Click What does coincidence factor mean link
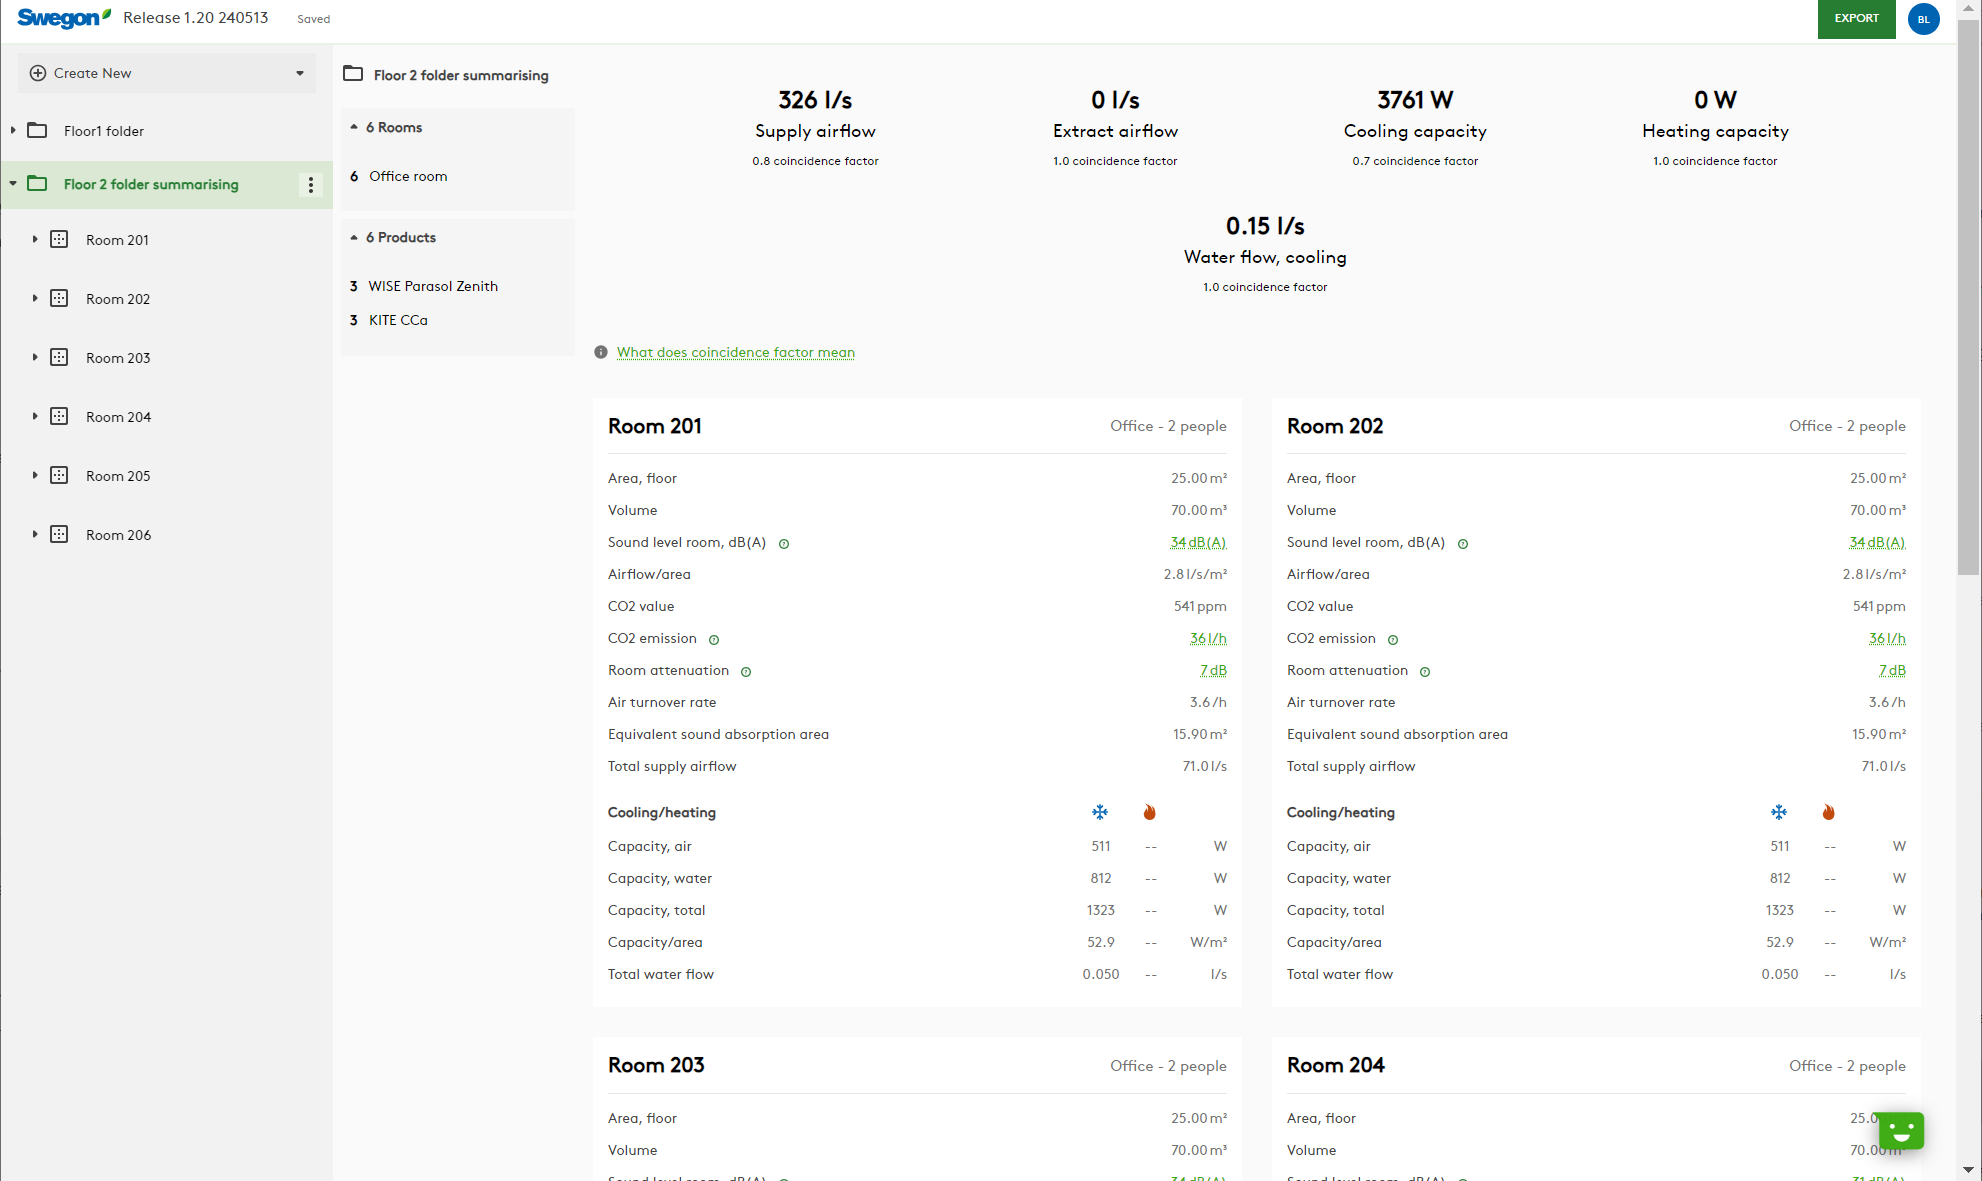Image resolution: width=1982 pixels, height=1181 pixels. [735, 351]
